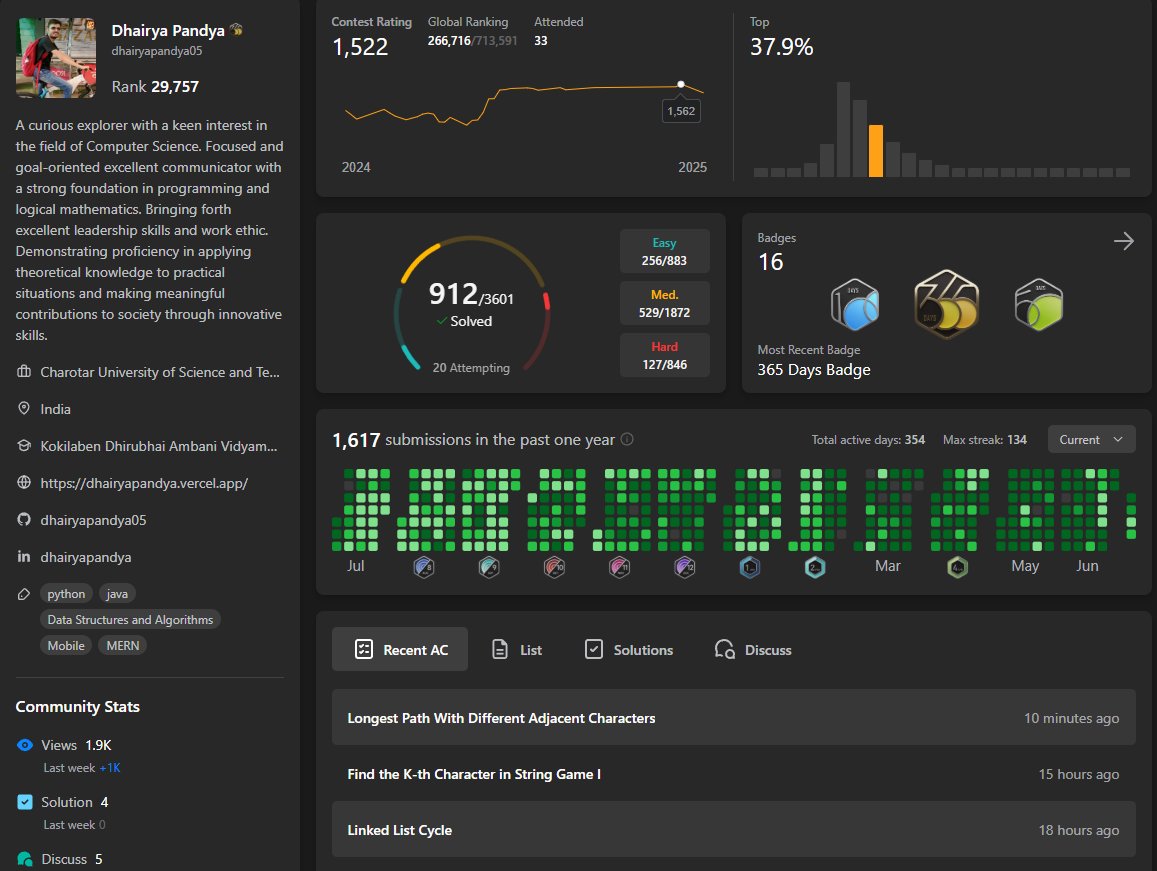Click the tag icon beside skills
Viewport: 1157px width, 871px height.
[24, 593]
